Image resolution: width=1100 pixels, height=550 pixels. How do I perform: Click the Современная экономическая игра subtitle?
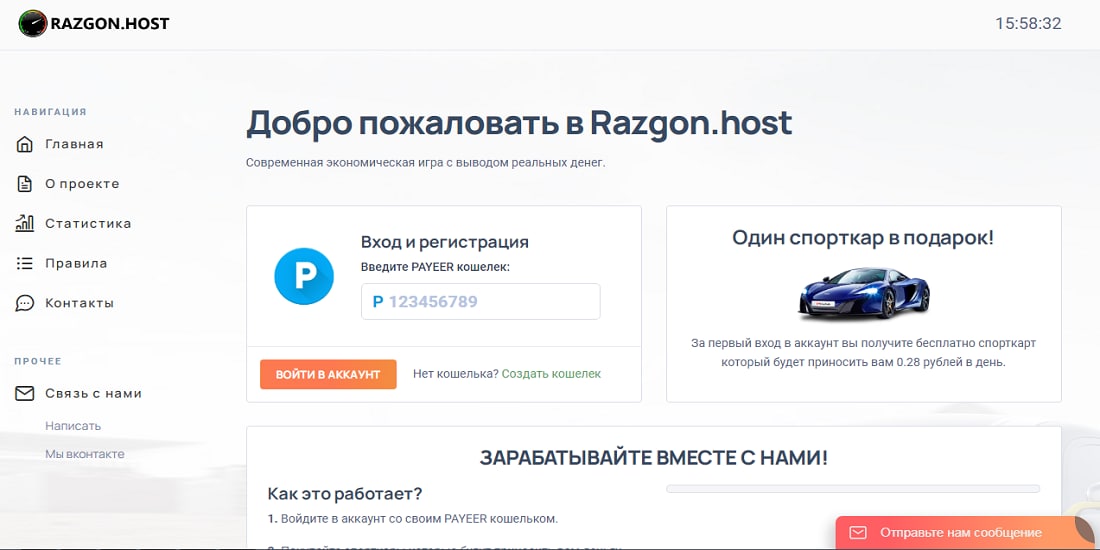[426, 163]
